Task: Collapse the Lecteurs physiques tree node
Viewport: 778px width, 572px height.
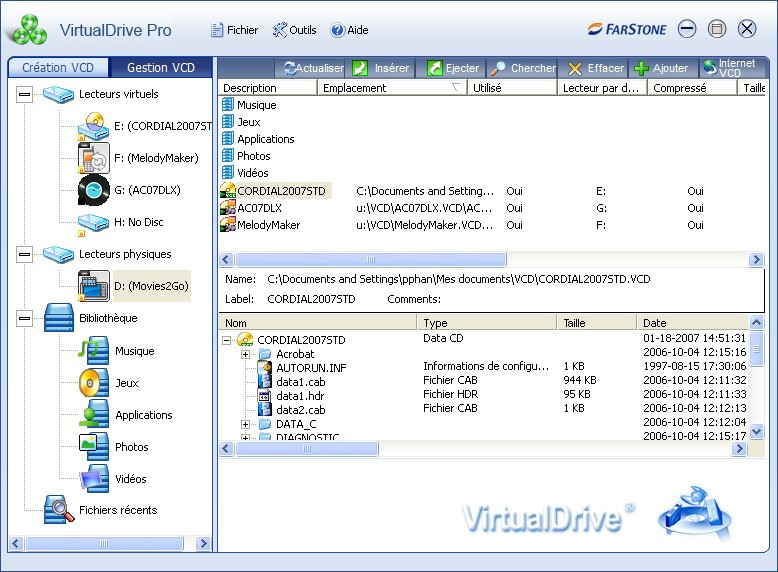Action: (x=24, y=254)
